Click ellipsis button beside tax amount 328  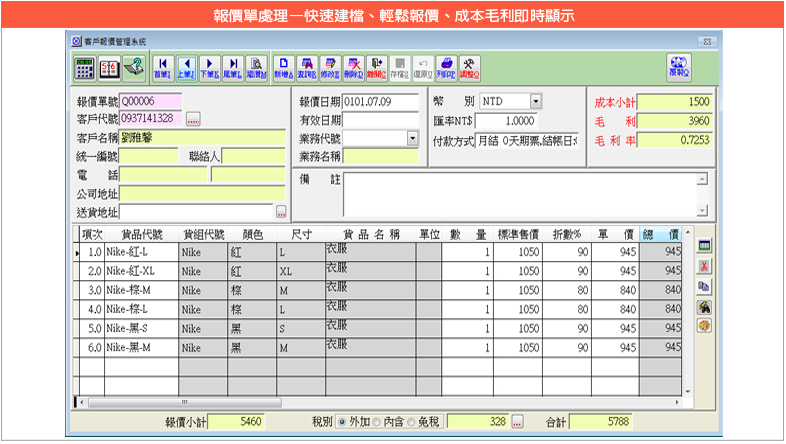click(518, 422)
